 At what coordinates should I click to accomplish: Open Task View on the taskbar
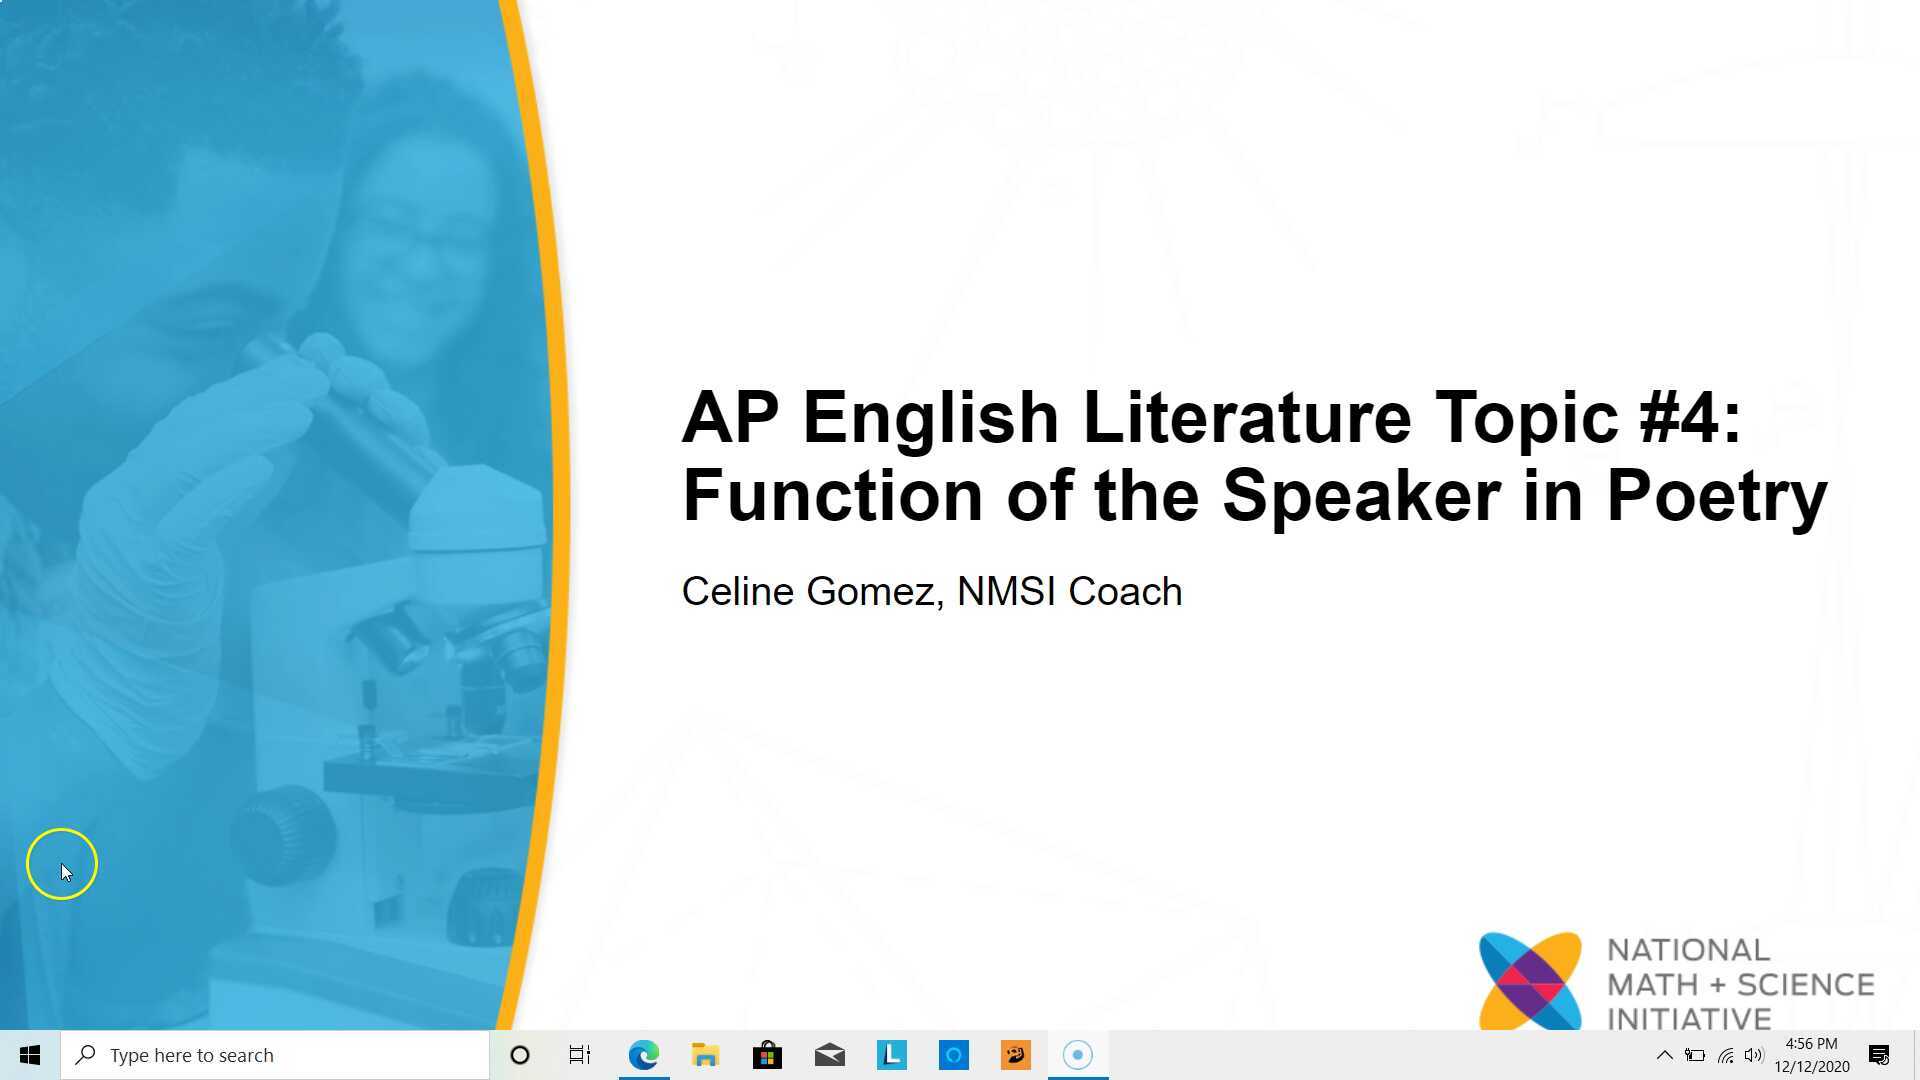(580, 1055)
